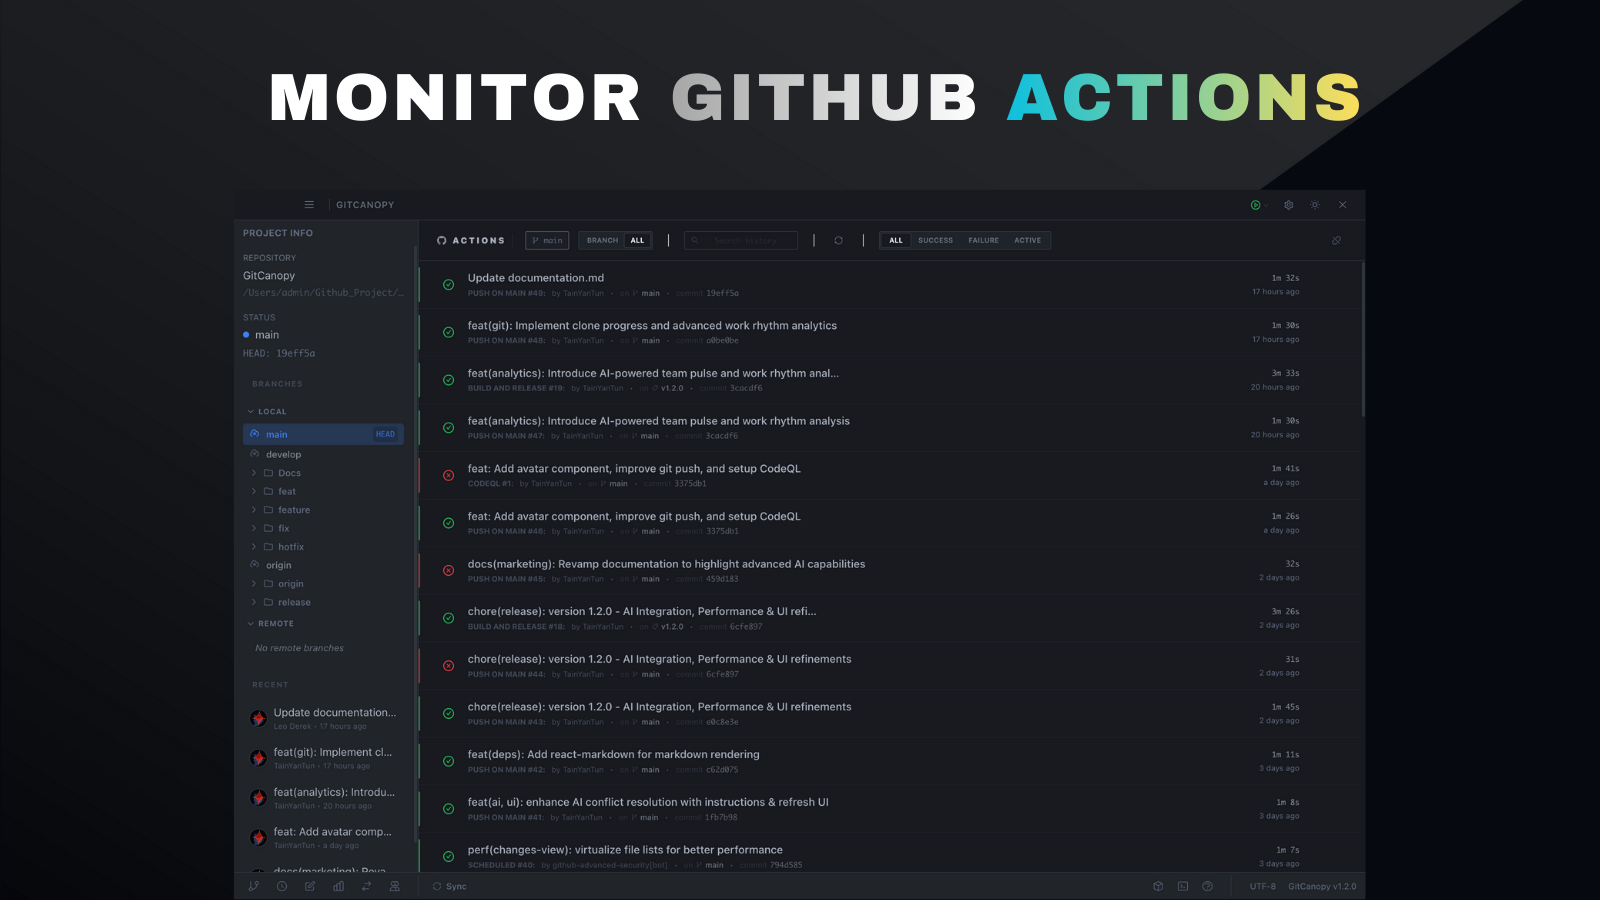The width and height of the screenshot is (1600, 900).
Task: Click avatar next to recent feat(git) commit
Action: 258,758
